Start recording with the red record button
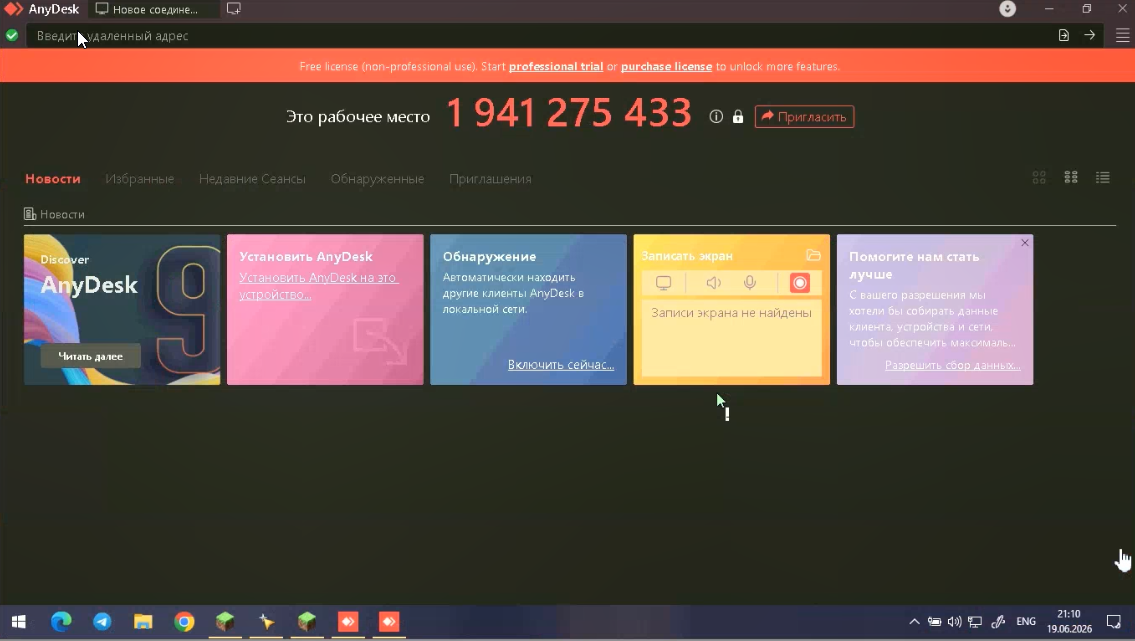 point(800,283)
